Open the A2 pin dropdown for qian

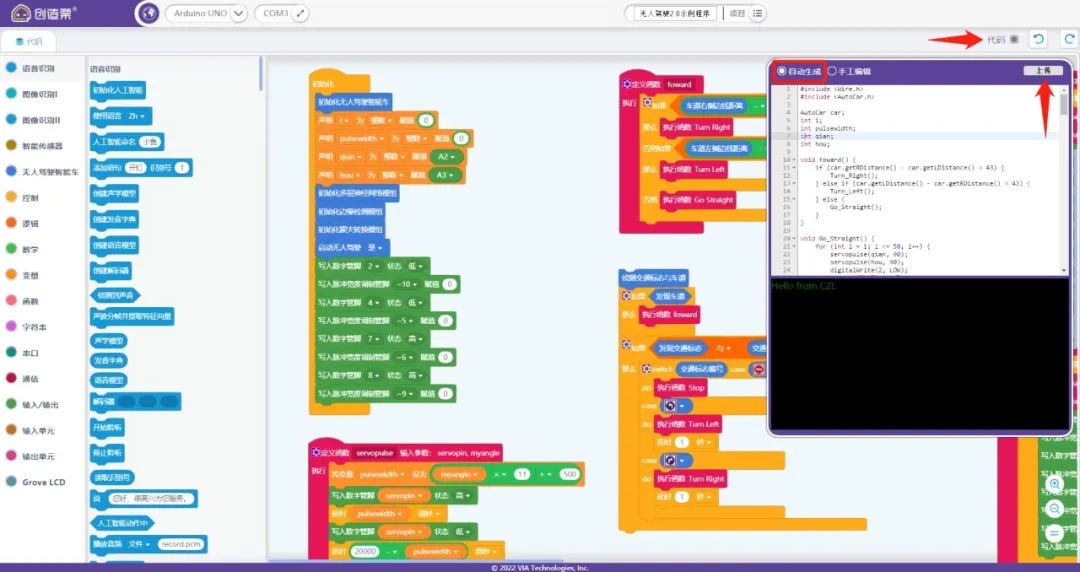pyautogui.click(x=448, y=157)
